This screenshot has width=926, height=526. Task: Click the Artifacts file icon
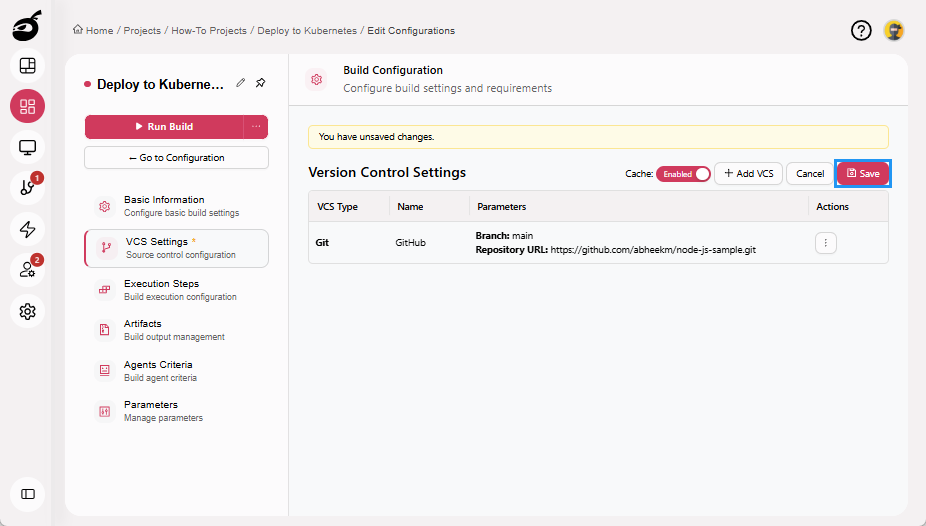coord(105,329)
